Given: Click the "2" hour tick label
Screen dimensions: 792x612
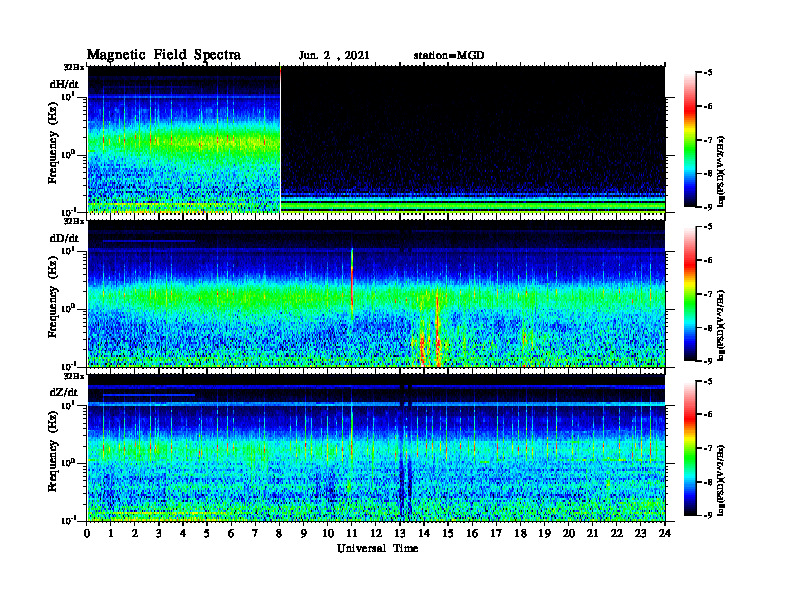Looking at the screenshot, I should [x=135, y=534].
